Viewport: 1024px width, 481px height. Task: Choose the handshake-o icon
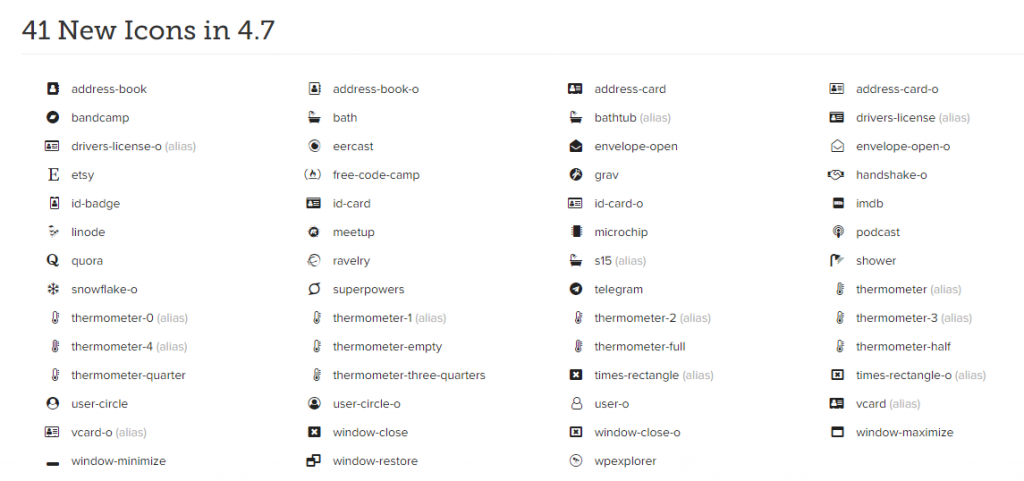837,175
